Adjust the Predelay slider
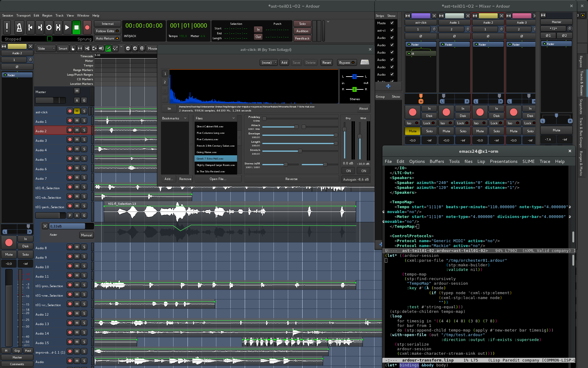The height and width of the screenshot is (368, 588). pos(300,119)
